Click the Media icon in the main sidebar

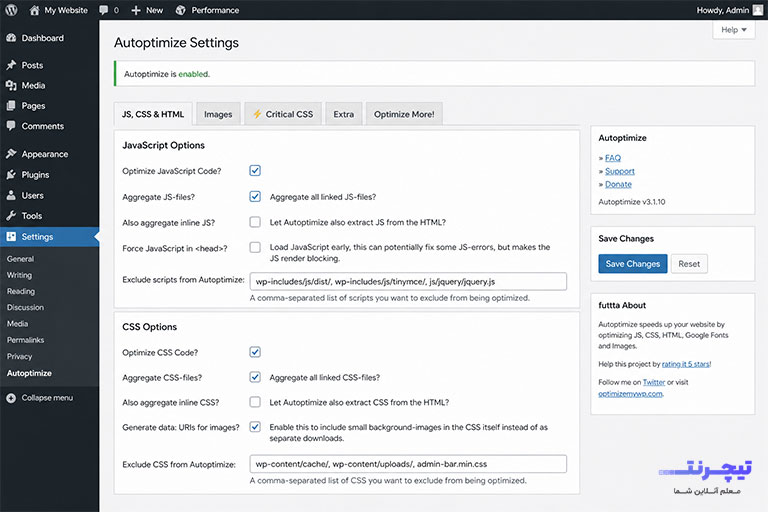(11, 85)
